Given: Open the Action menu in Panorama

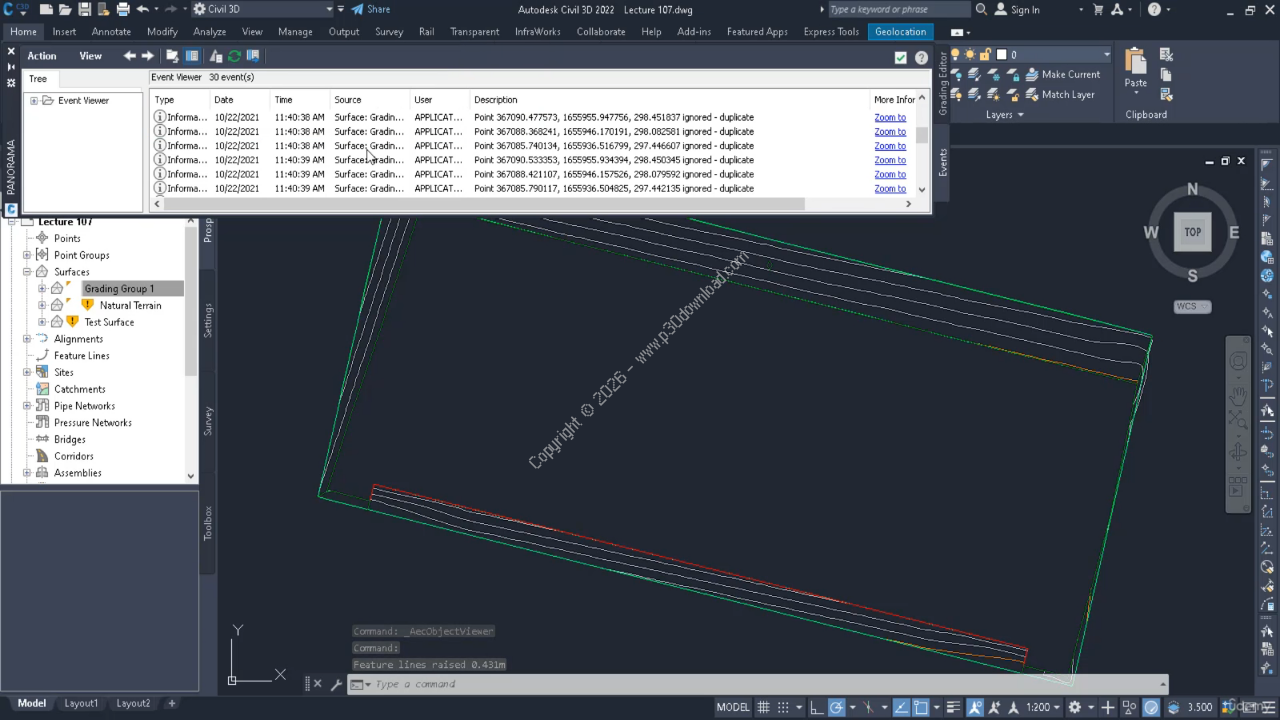Looking at the screenshot, I should point(41,56).
